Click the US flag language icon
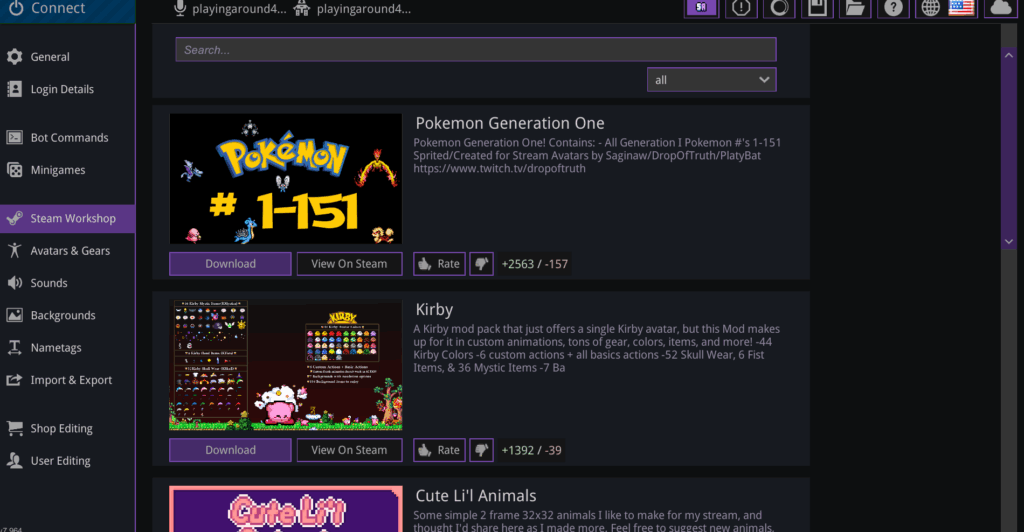 coord(962,8)
